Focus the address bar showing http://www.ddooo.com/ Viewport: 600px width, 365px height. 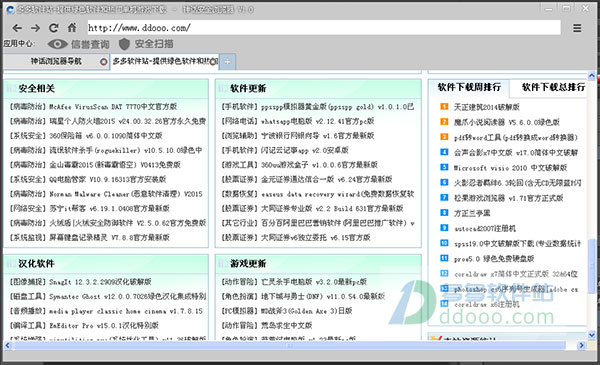[x=324, y=28]
